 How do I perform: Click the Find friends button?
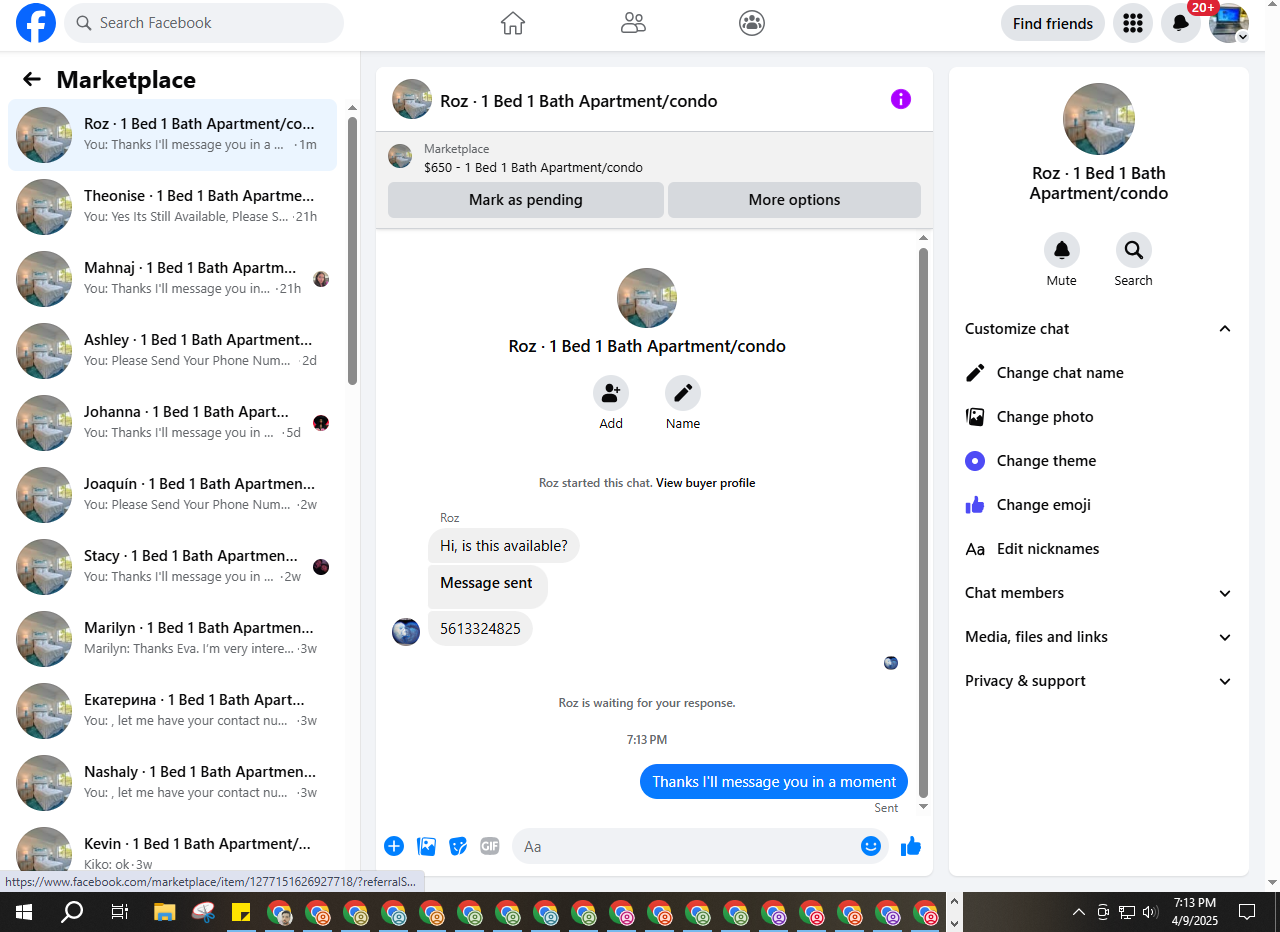pos(1053,23)
